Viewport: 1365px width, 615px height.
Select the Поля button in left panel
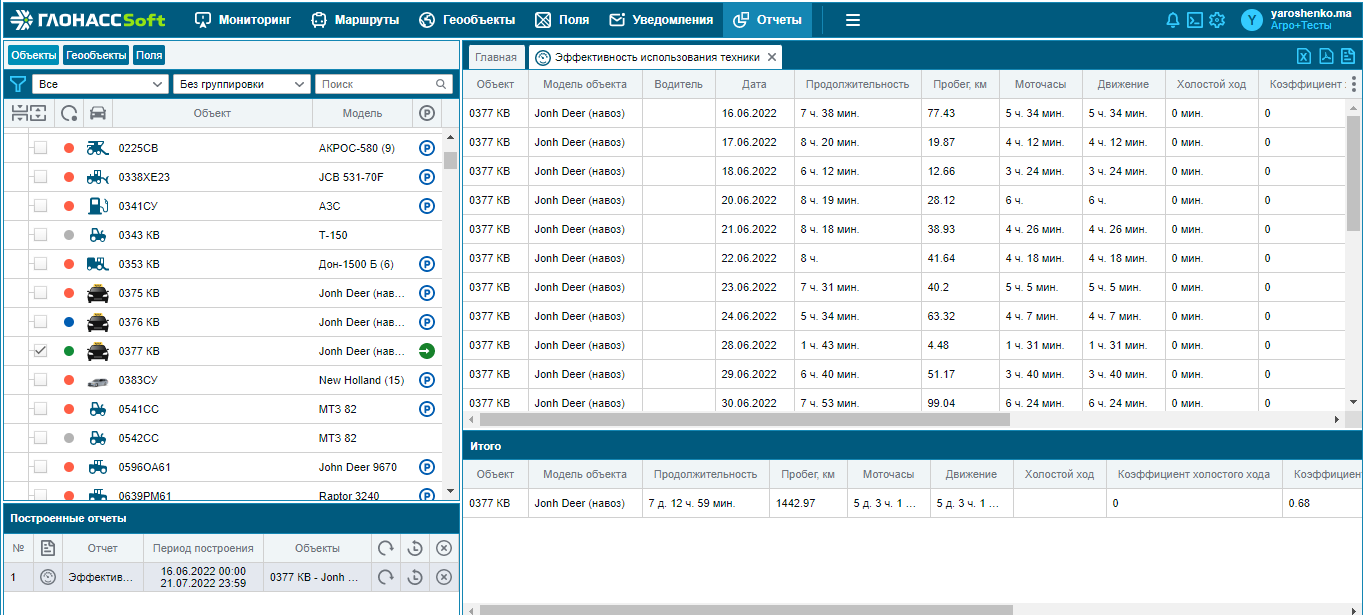tap(149, 55)
